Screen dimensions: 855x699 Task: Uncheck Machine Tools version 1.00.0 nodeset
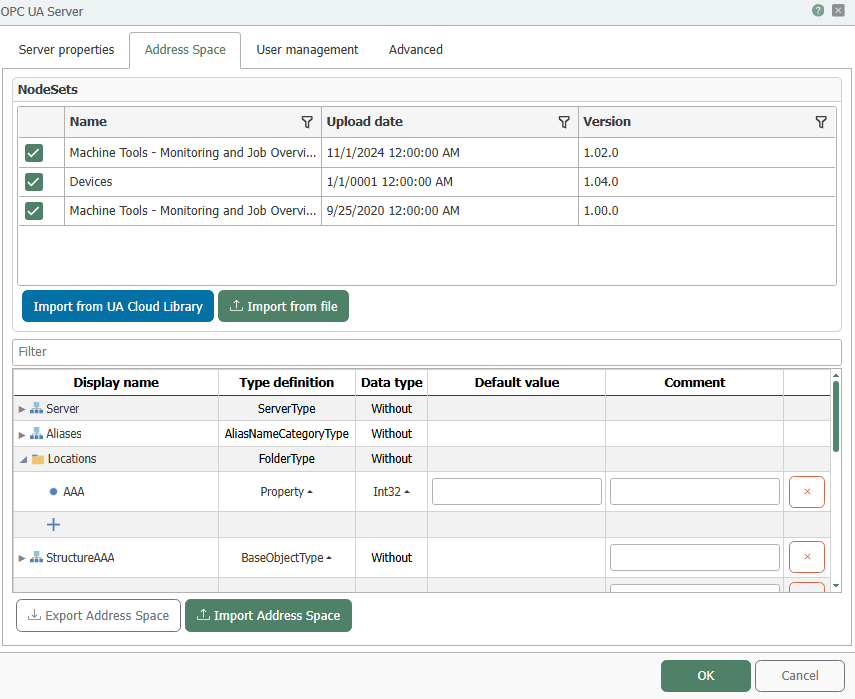point(34,210)
